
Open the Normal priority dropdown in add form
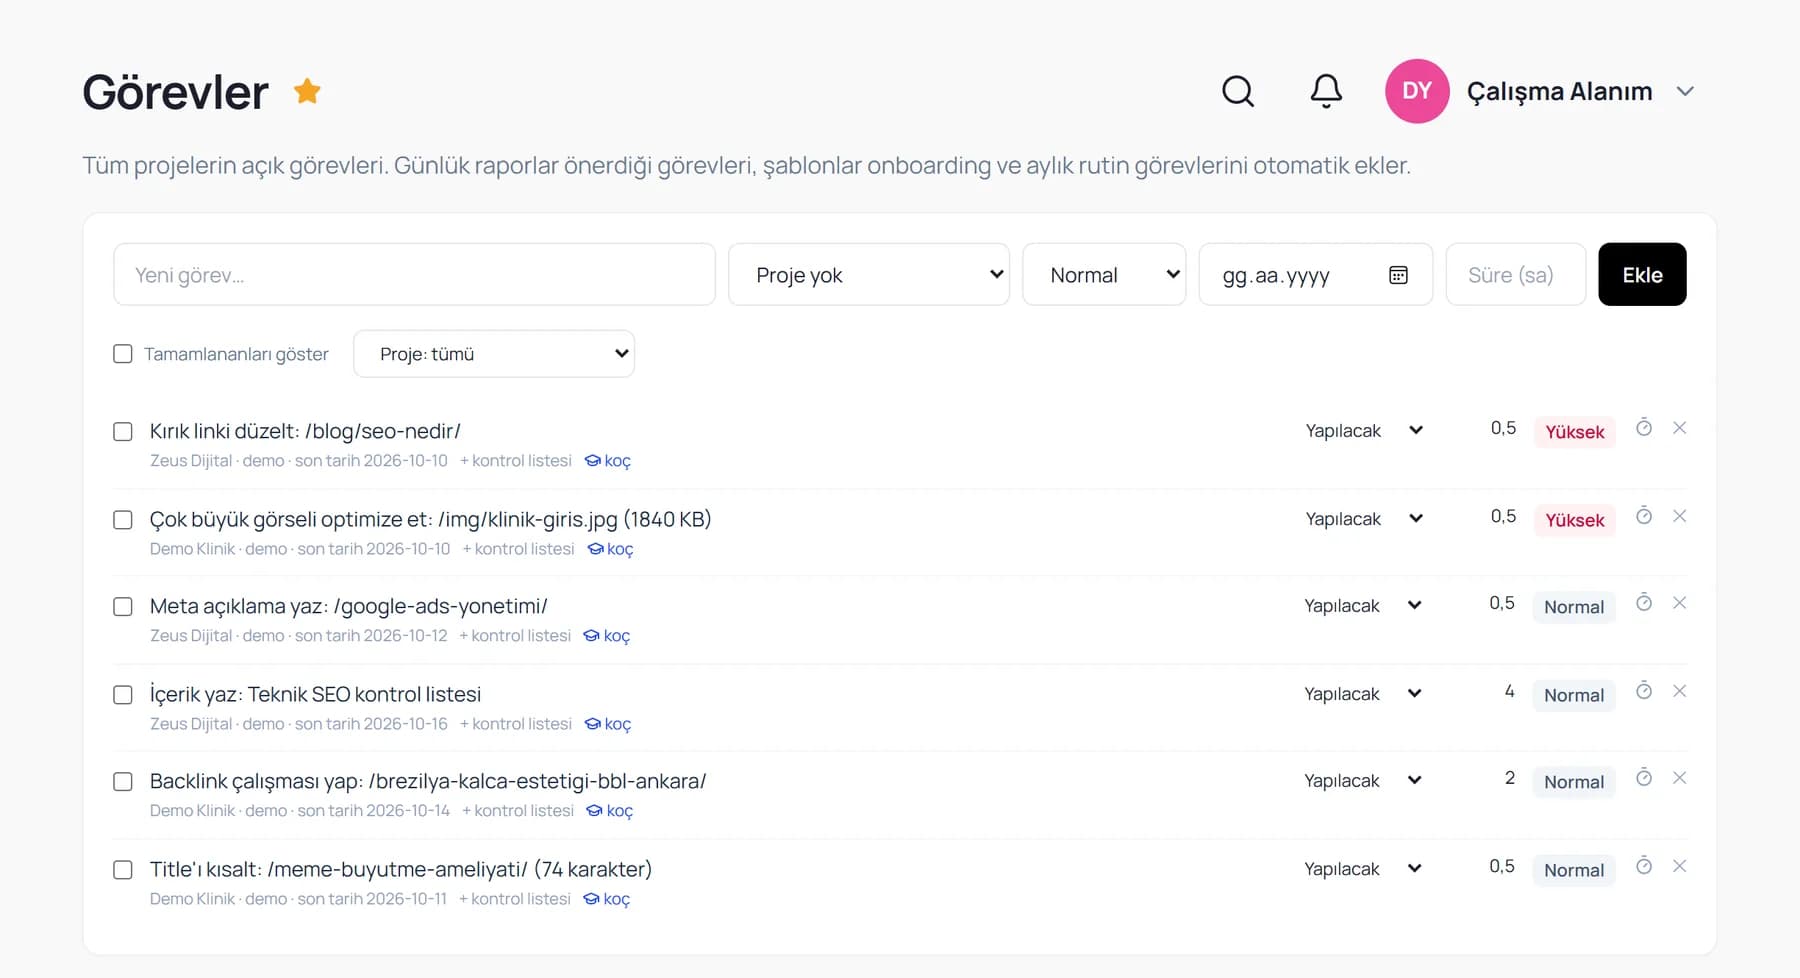click(1104, 274)
